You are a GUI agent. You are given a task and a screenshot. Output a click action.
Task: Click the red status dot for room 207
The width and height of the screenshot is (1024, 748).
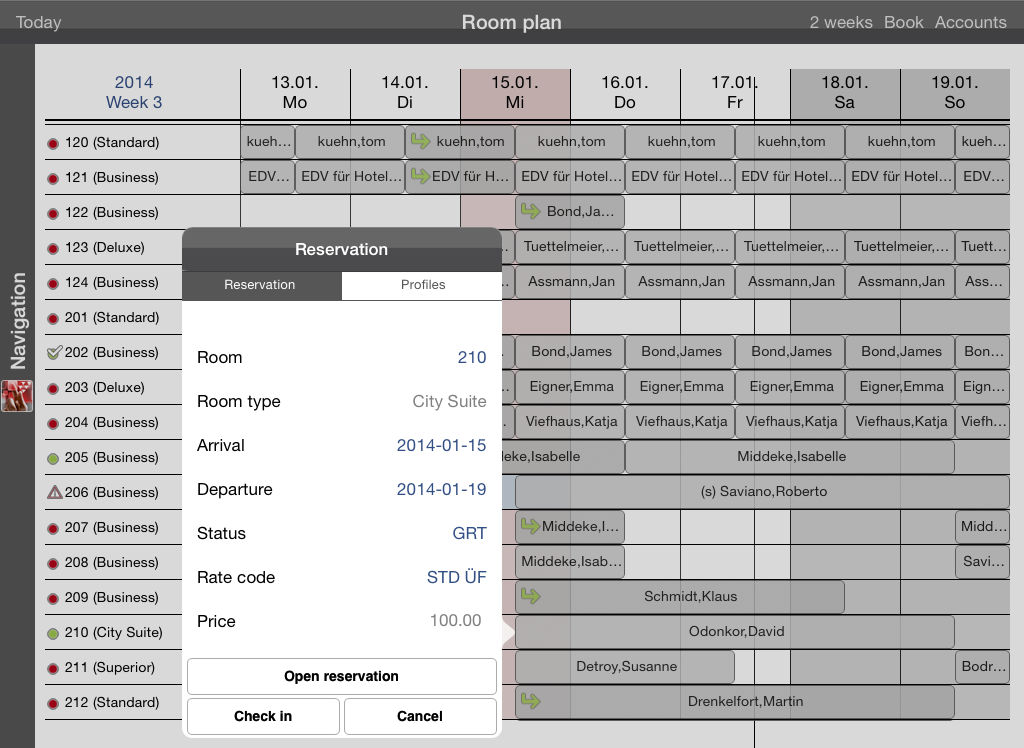pyautogui.click(x=53, y=528)
